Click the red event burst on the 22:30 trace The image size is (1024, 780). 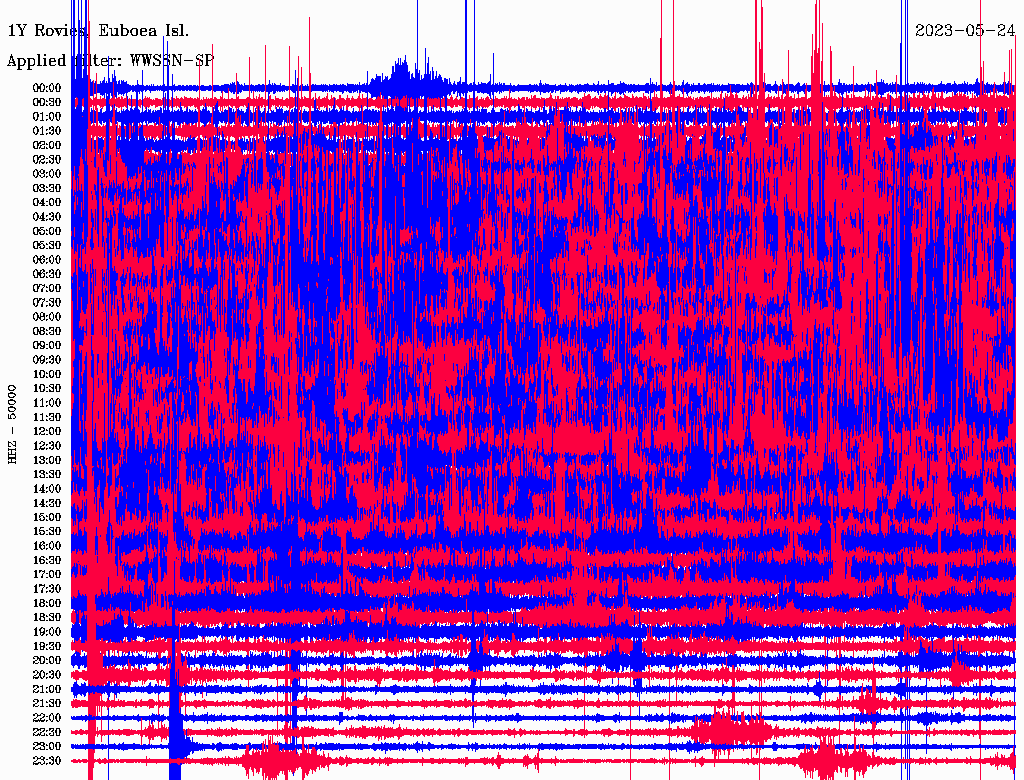(x=728, y=730)
